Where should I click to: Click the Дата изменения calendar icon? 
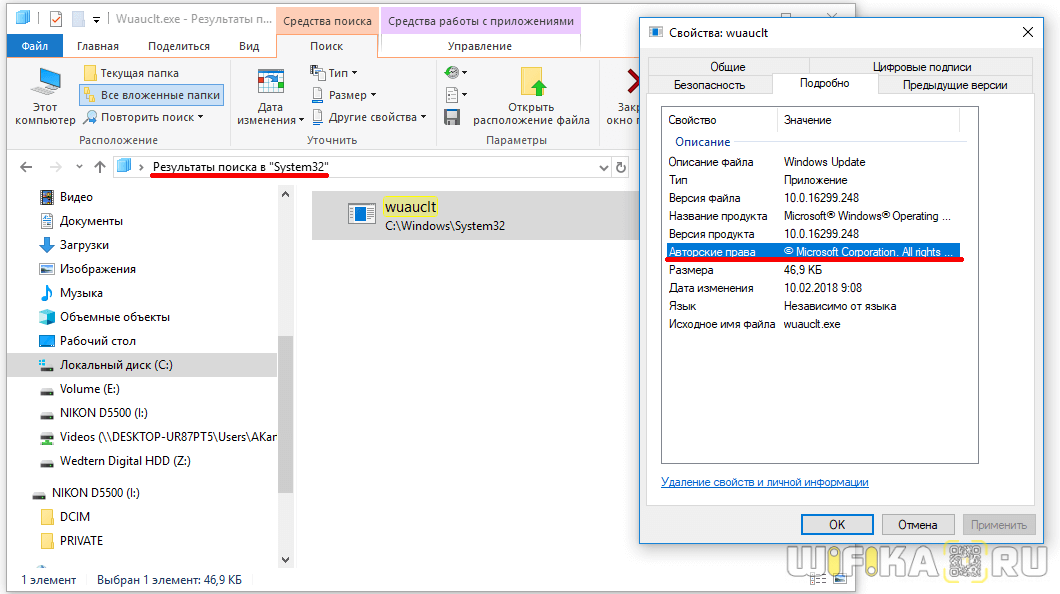[270, 84]
